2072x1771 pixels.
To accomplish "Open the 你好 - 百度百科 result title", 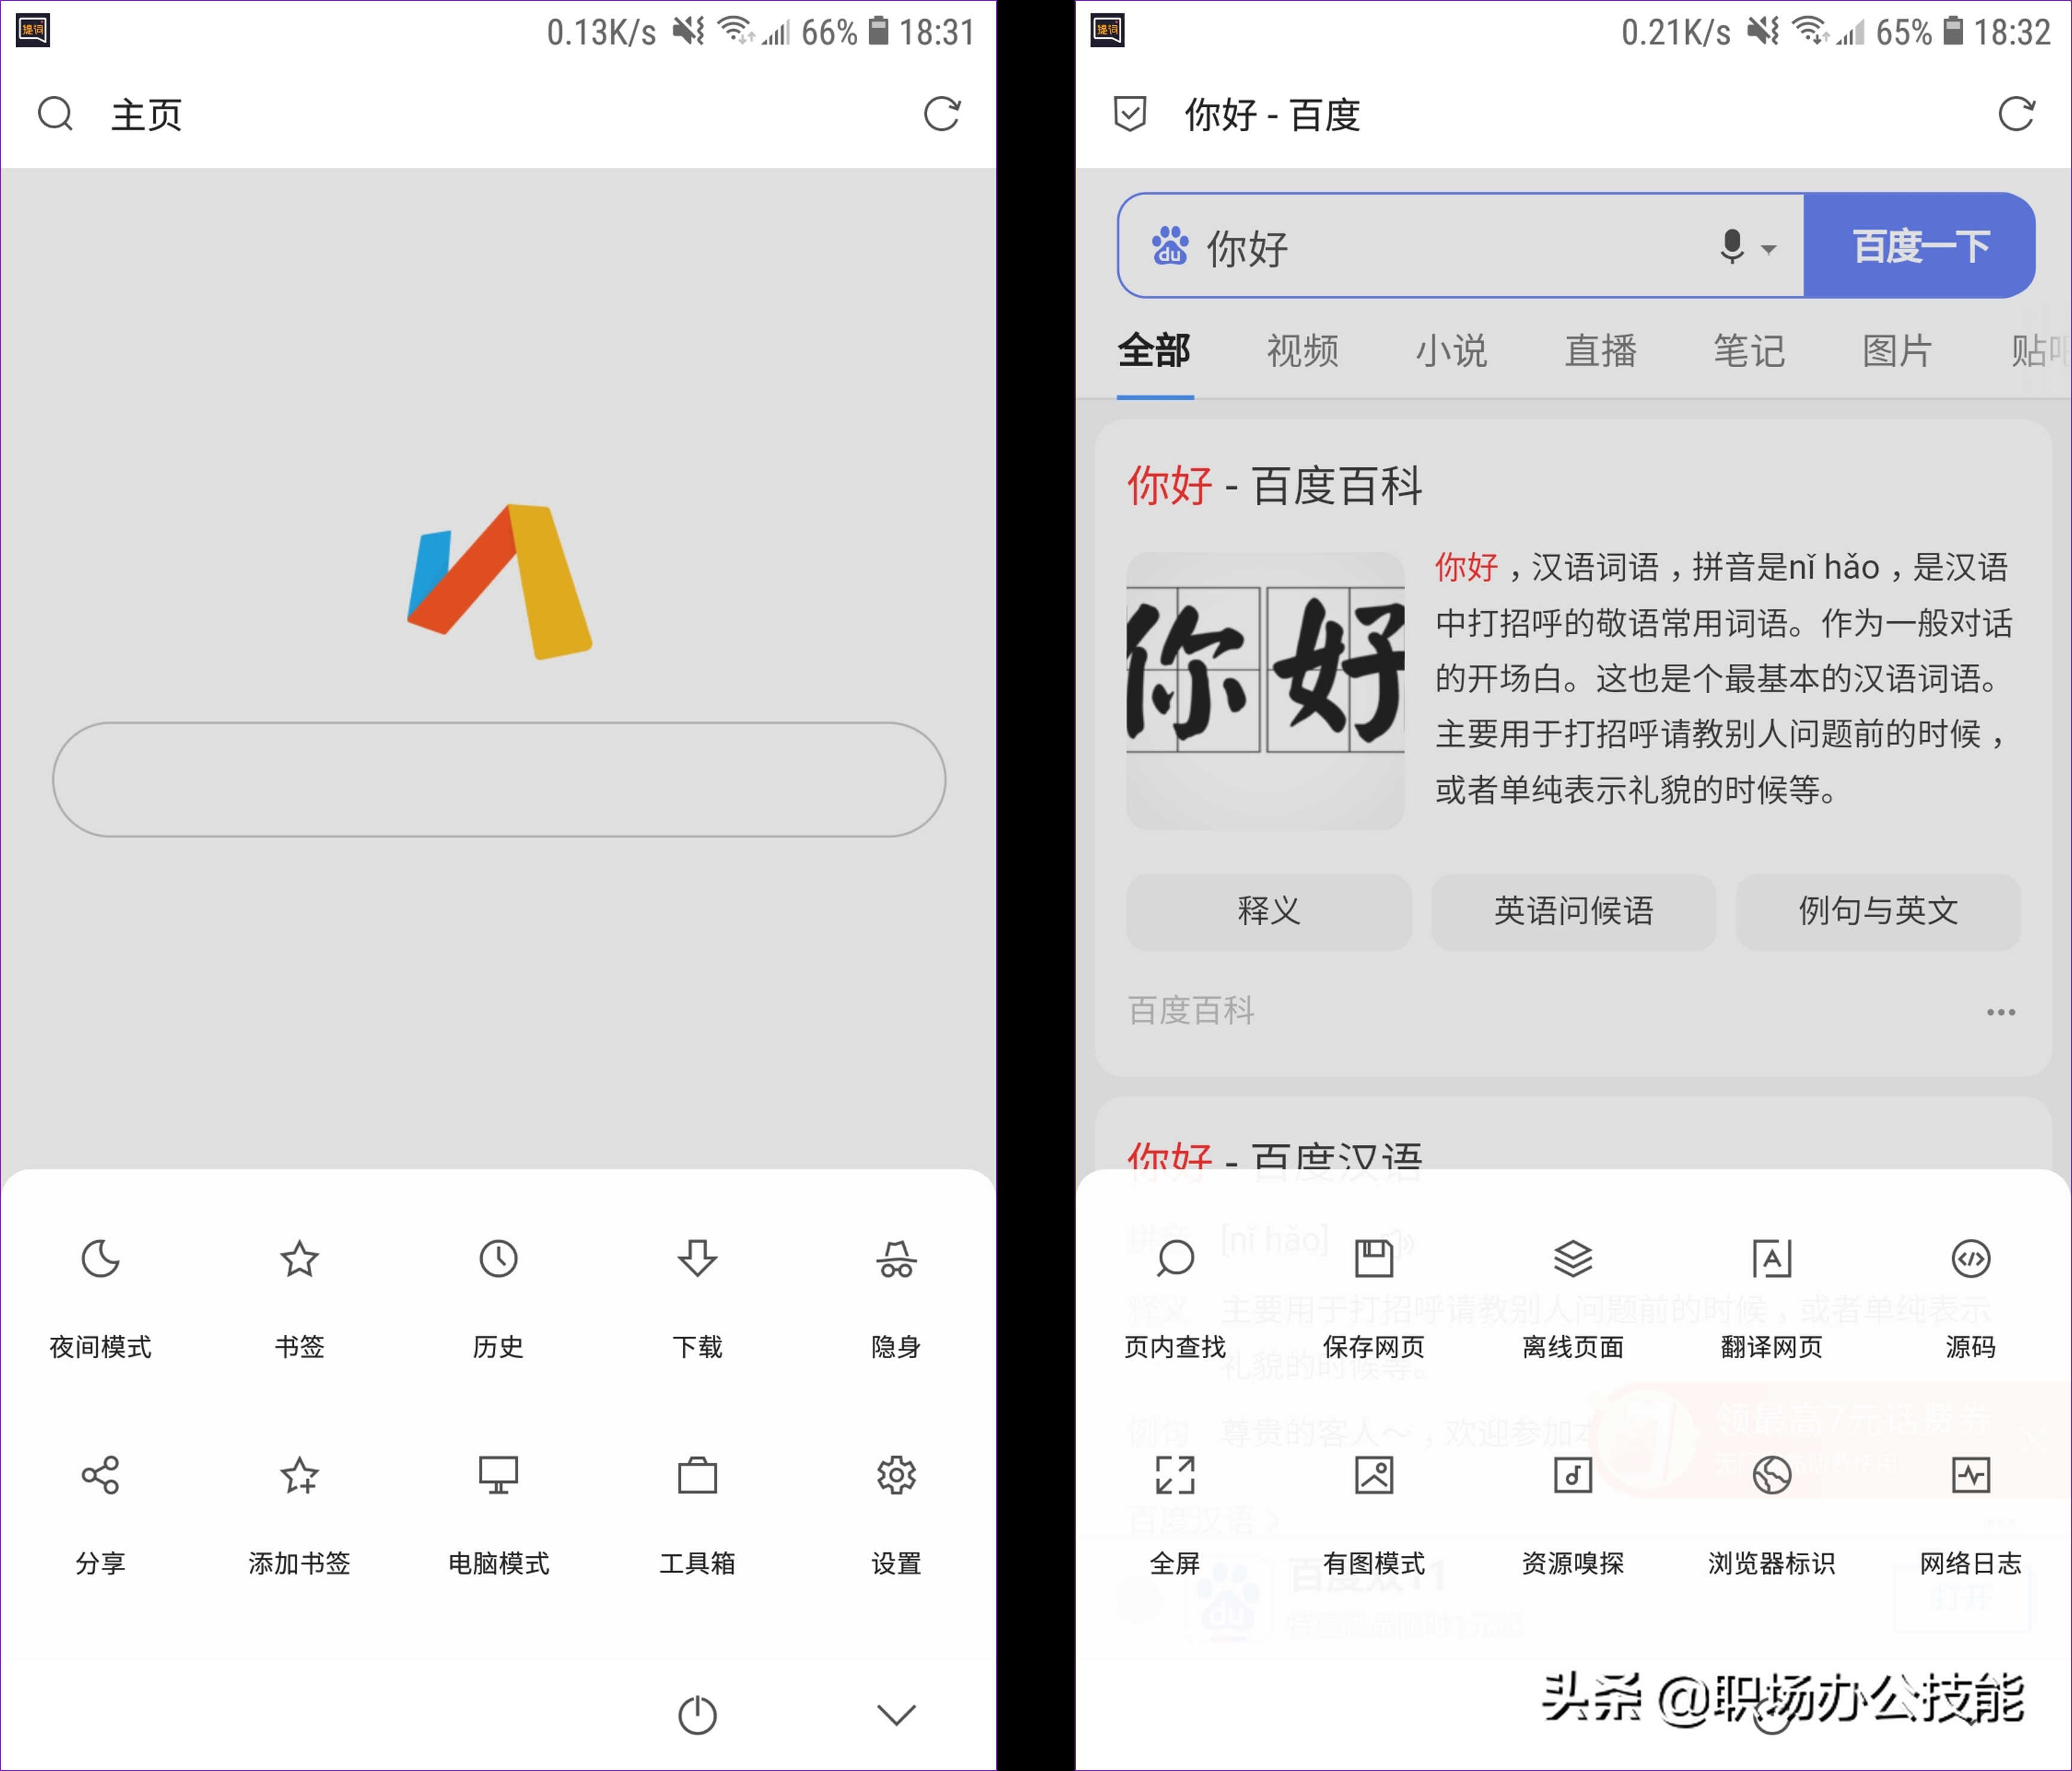I will coord(1275,486).
